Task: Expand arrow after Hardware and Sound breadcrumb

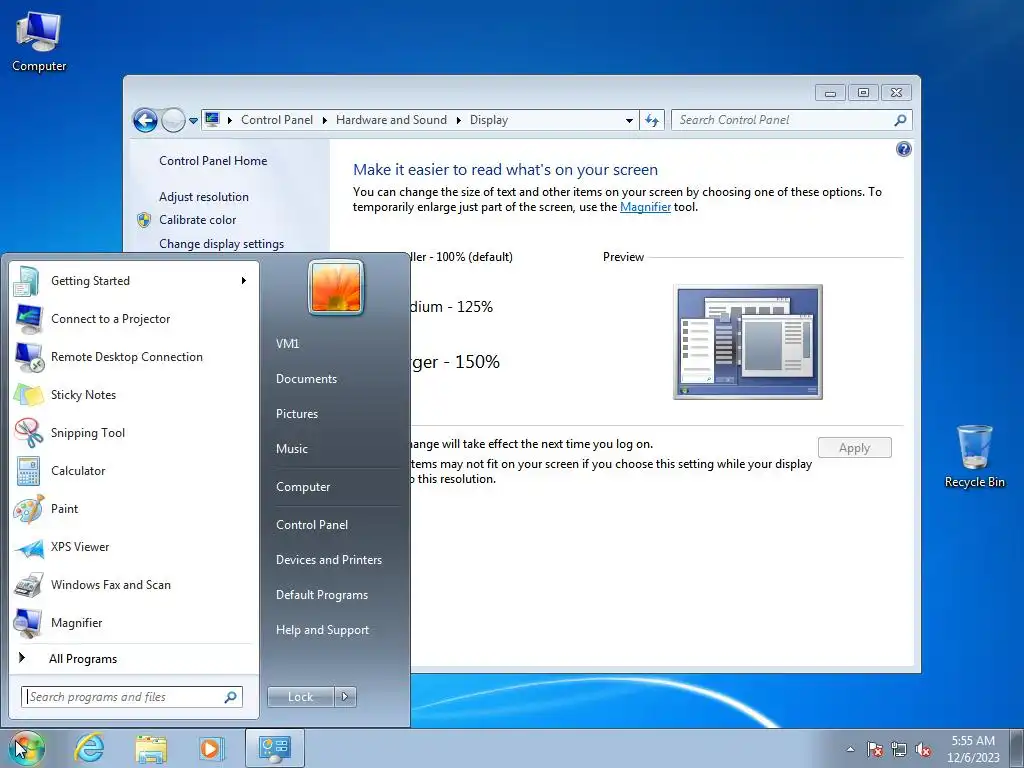Action: (x=458, y=120)
